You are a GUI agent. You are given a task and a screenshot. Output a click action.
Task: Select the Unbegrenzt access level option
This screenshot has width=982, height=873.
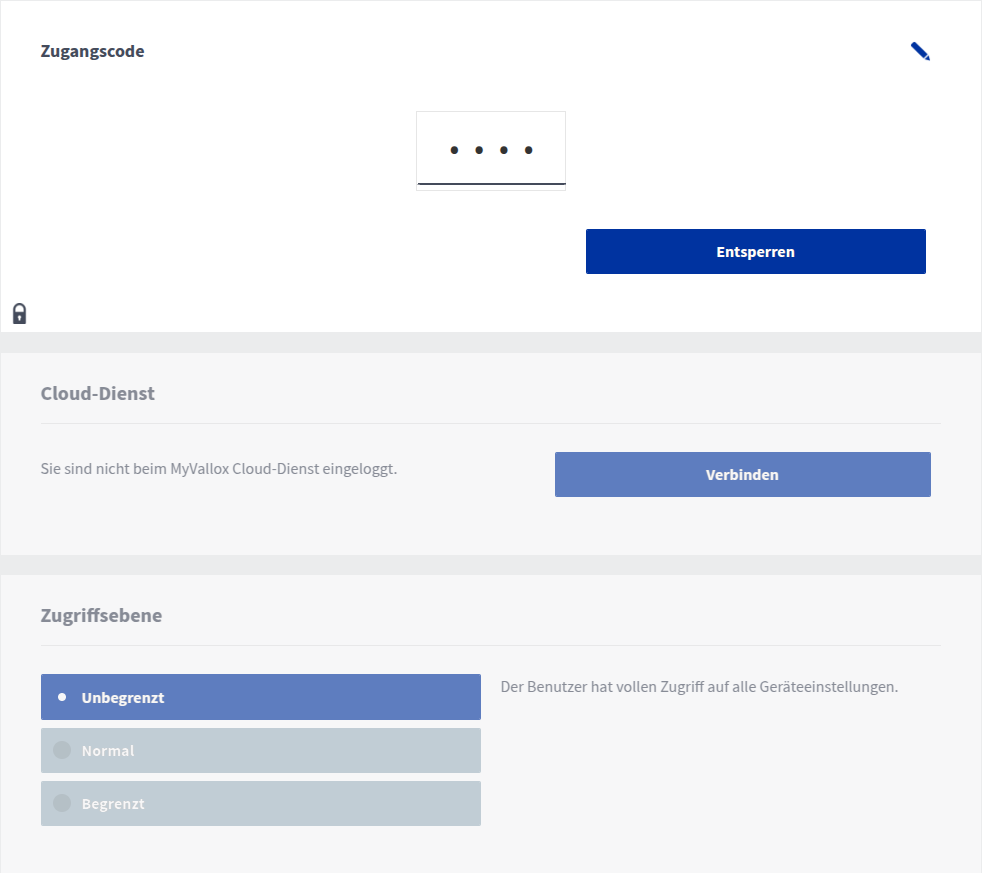[261, 697]
